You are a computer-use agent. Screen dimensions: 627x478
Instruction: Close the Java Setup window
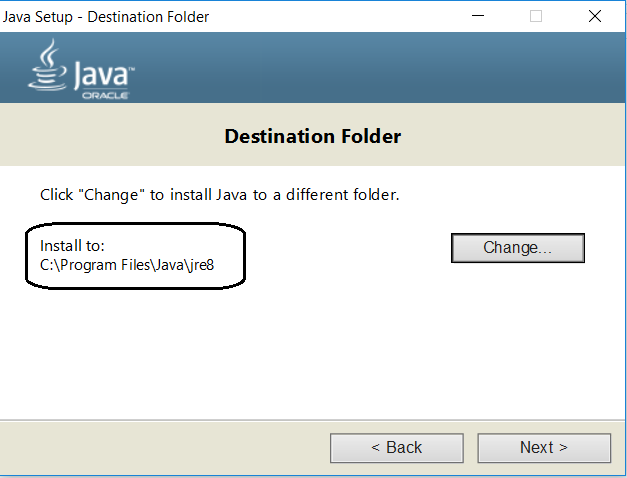595,16
